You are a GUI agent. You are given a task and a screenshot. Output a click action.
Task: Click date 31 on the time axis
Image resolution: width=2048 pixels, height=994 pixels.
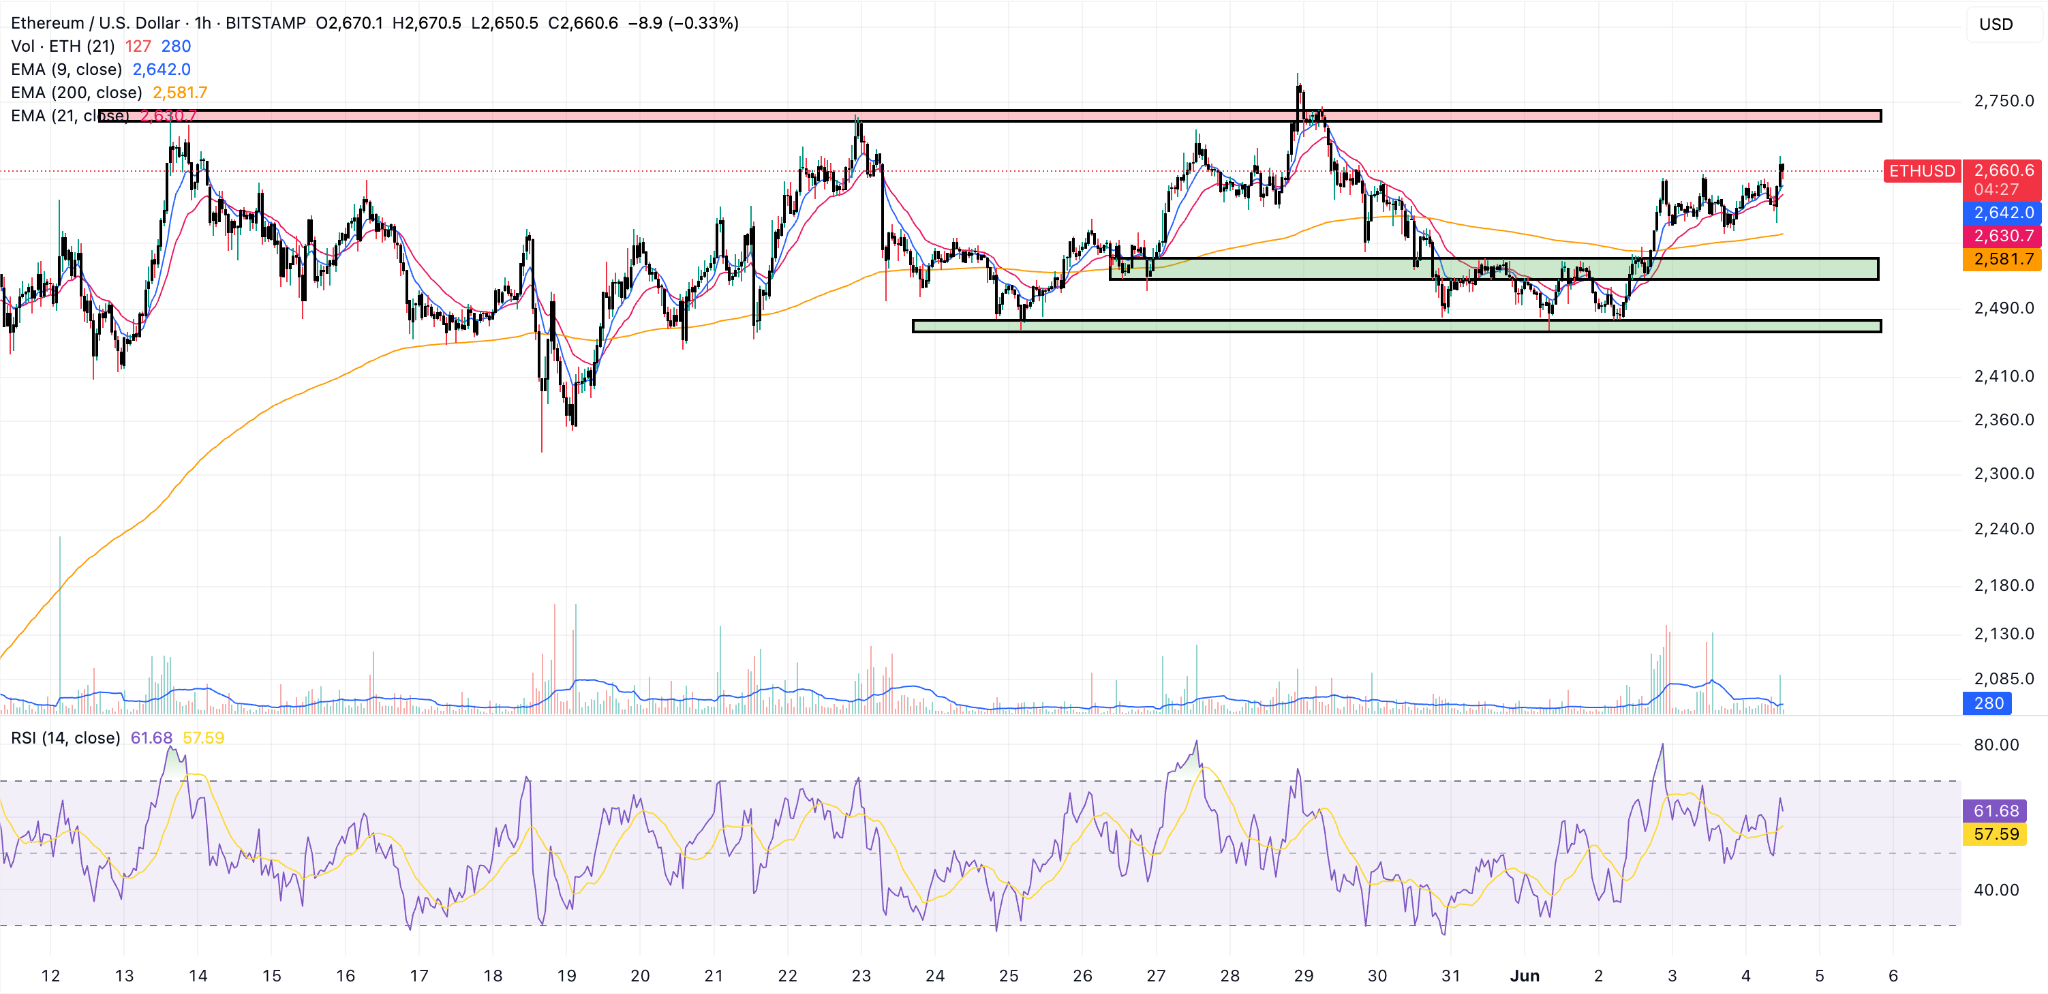click(1451, 976)
